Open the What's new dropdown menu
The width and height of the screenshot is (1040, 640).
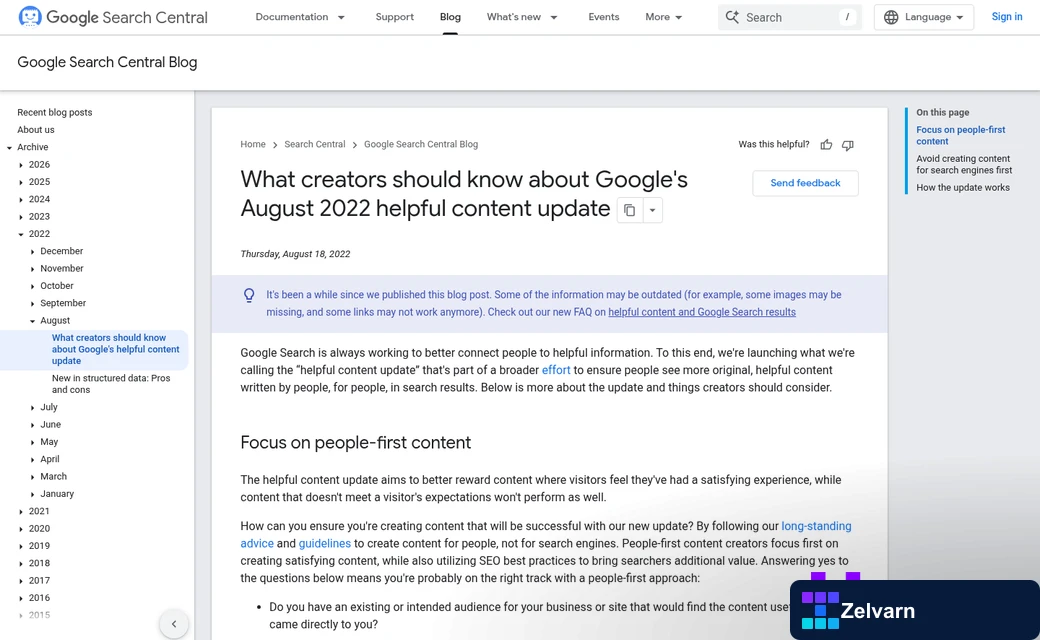pos(522,17)
